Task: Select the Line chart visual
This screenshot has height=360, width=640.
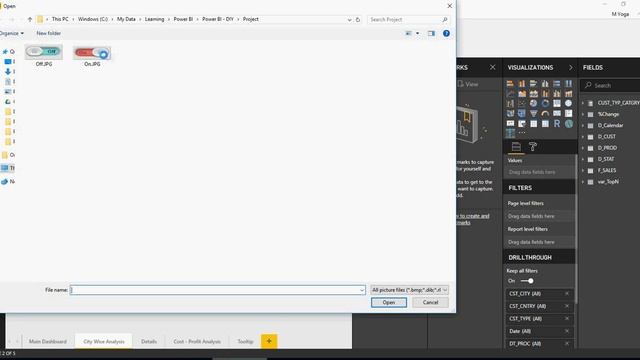Action: click(x=510, y=93)
